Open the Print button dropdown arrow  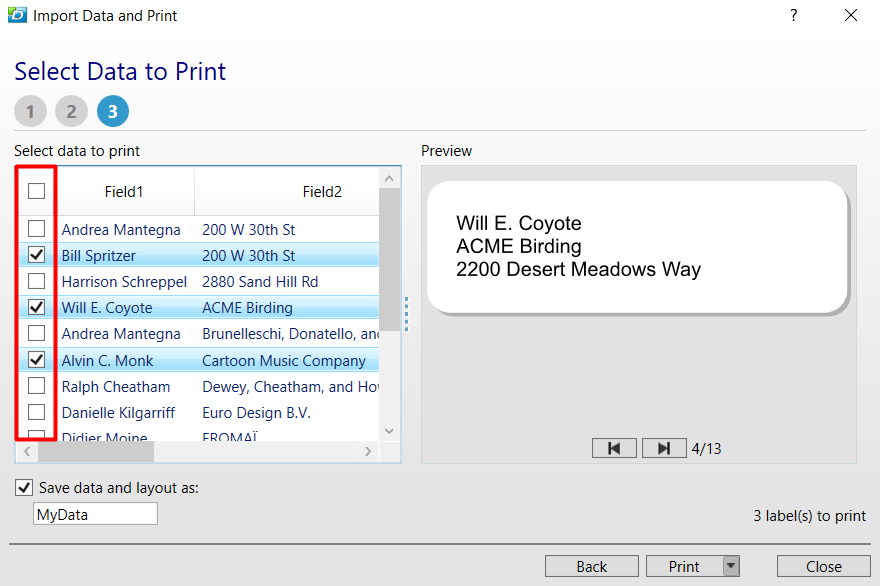729,565
